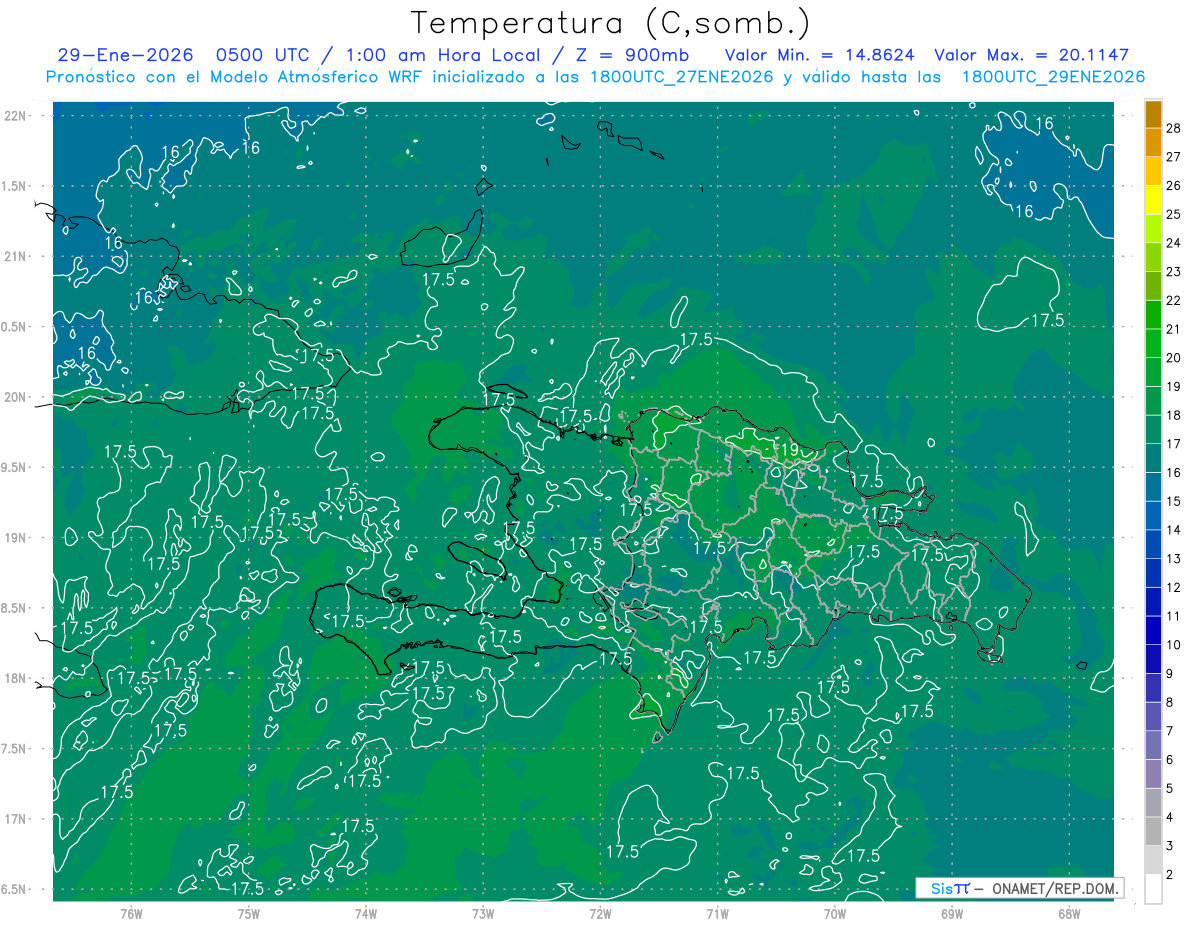Click the 69W longitude axis label
The height and width of the screenshot is (927, 1200).
pos(952,913)
